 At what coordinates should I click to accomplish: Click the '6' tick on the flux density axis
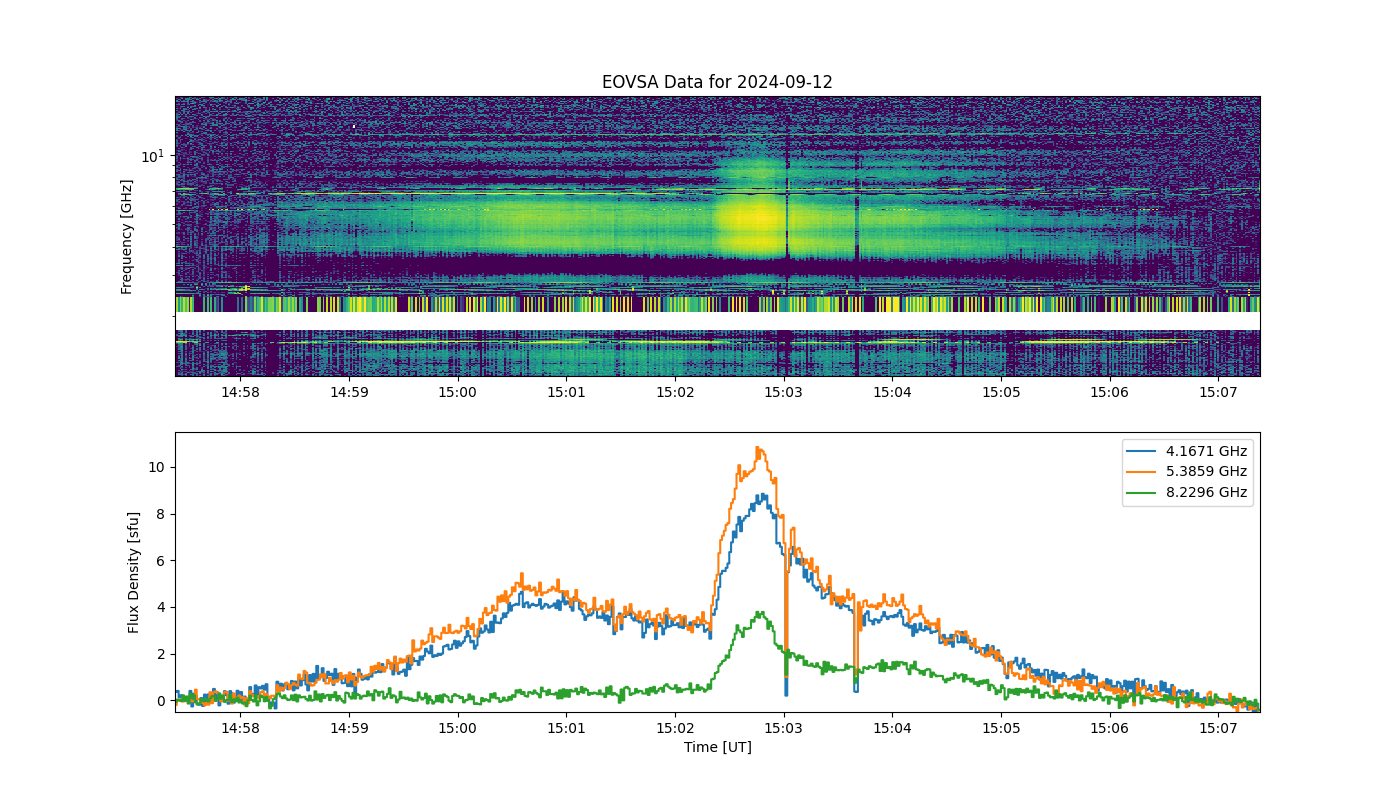(x=162, y=561)
